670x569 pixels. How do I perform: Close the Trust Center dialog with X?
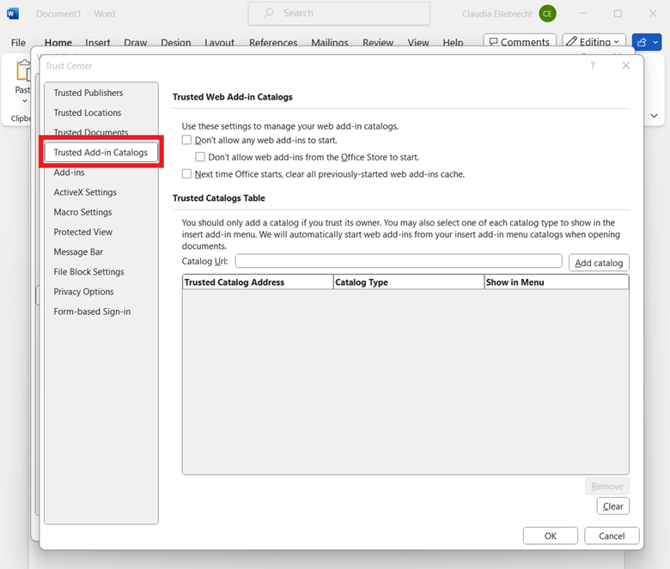(x=626, y=66)
